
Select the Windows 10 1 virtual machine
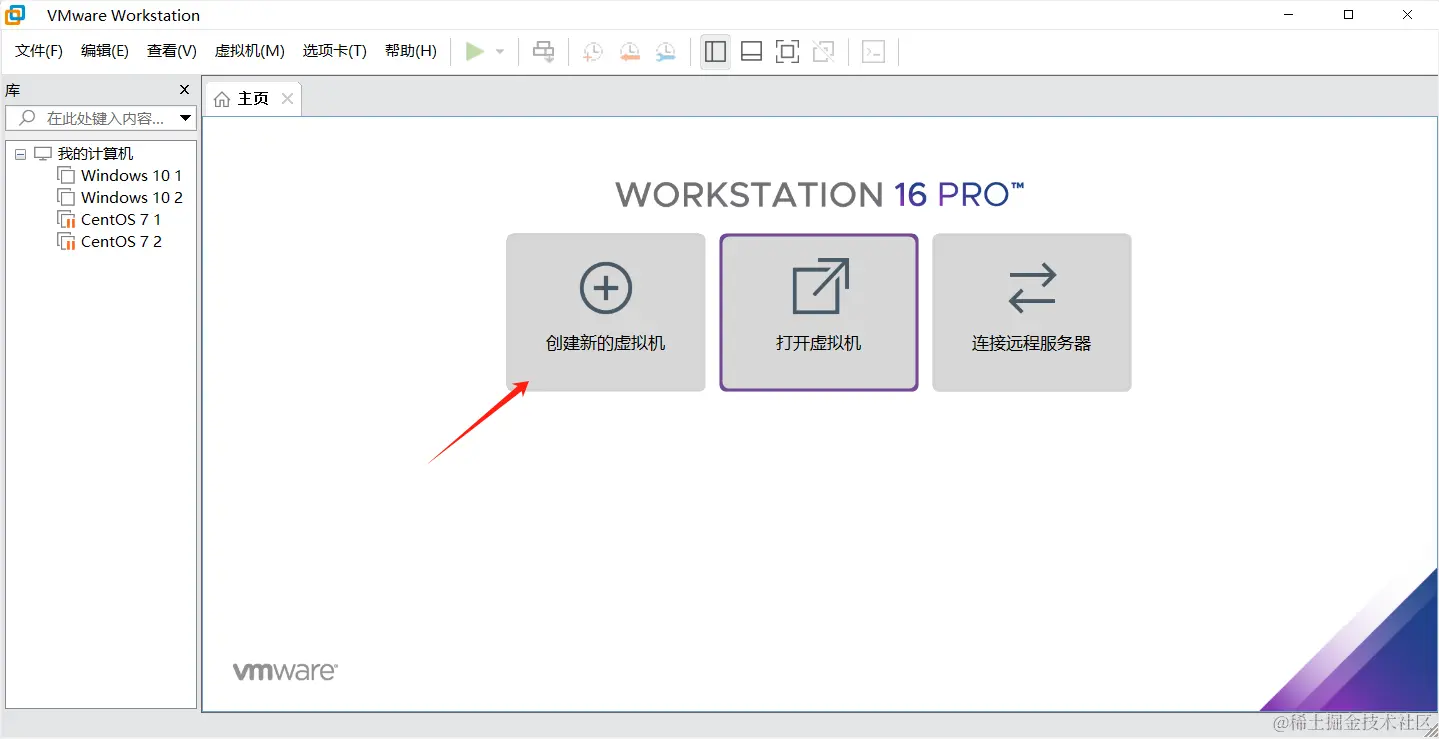(x=132, y=176)
